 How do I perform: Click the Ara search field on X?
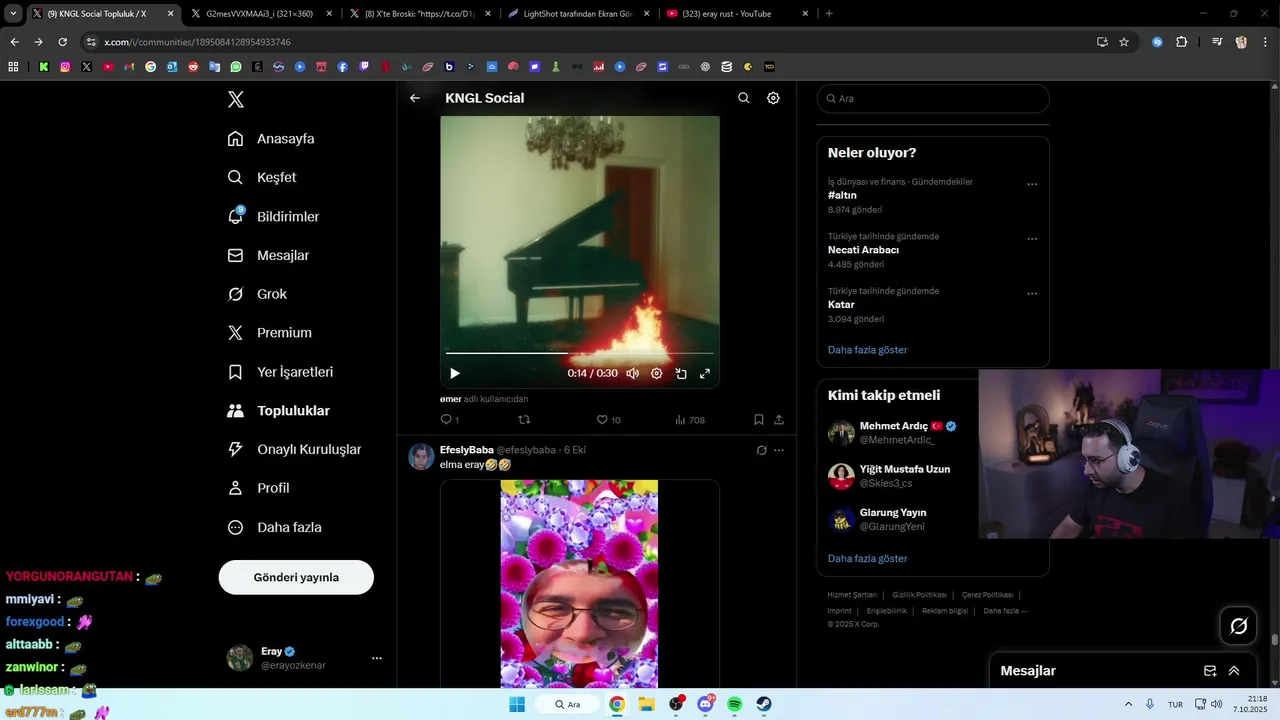click(x=933, y=98)
